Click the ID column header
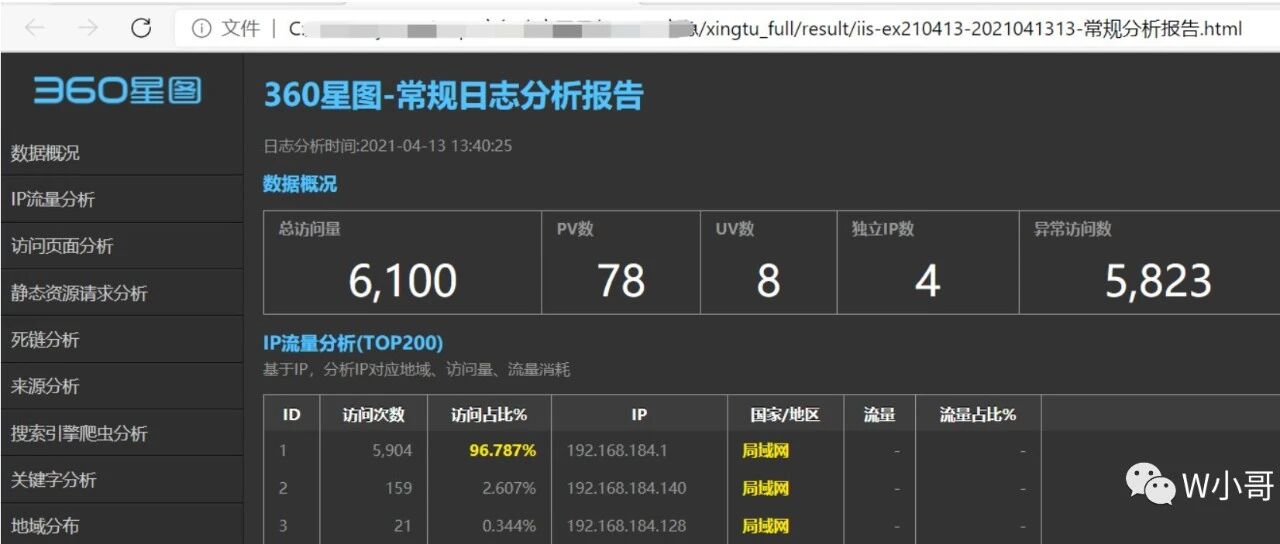Screen dimensions: 1280x544 coord(292,414)
